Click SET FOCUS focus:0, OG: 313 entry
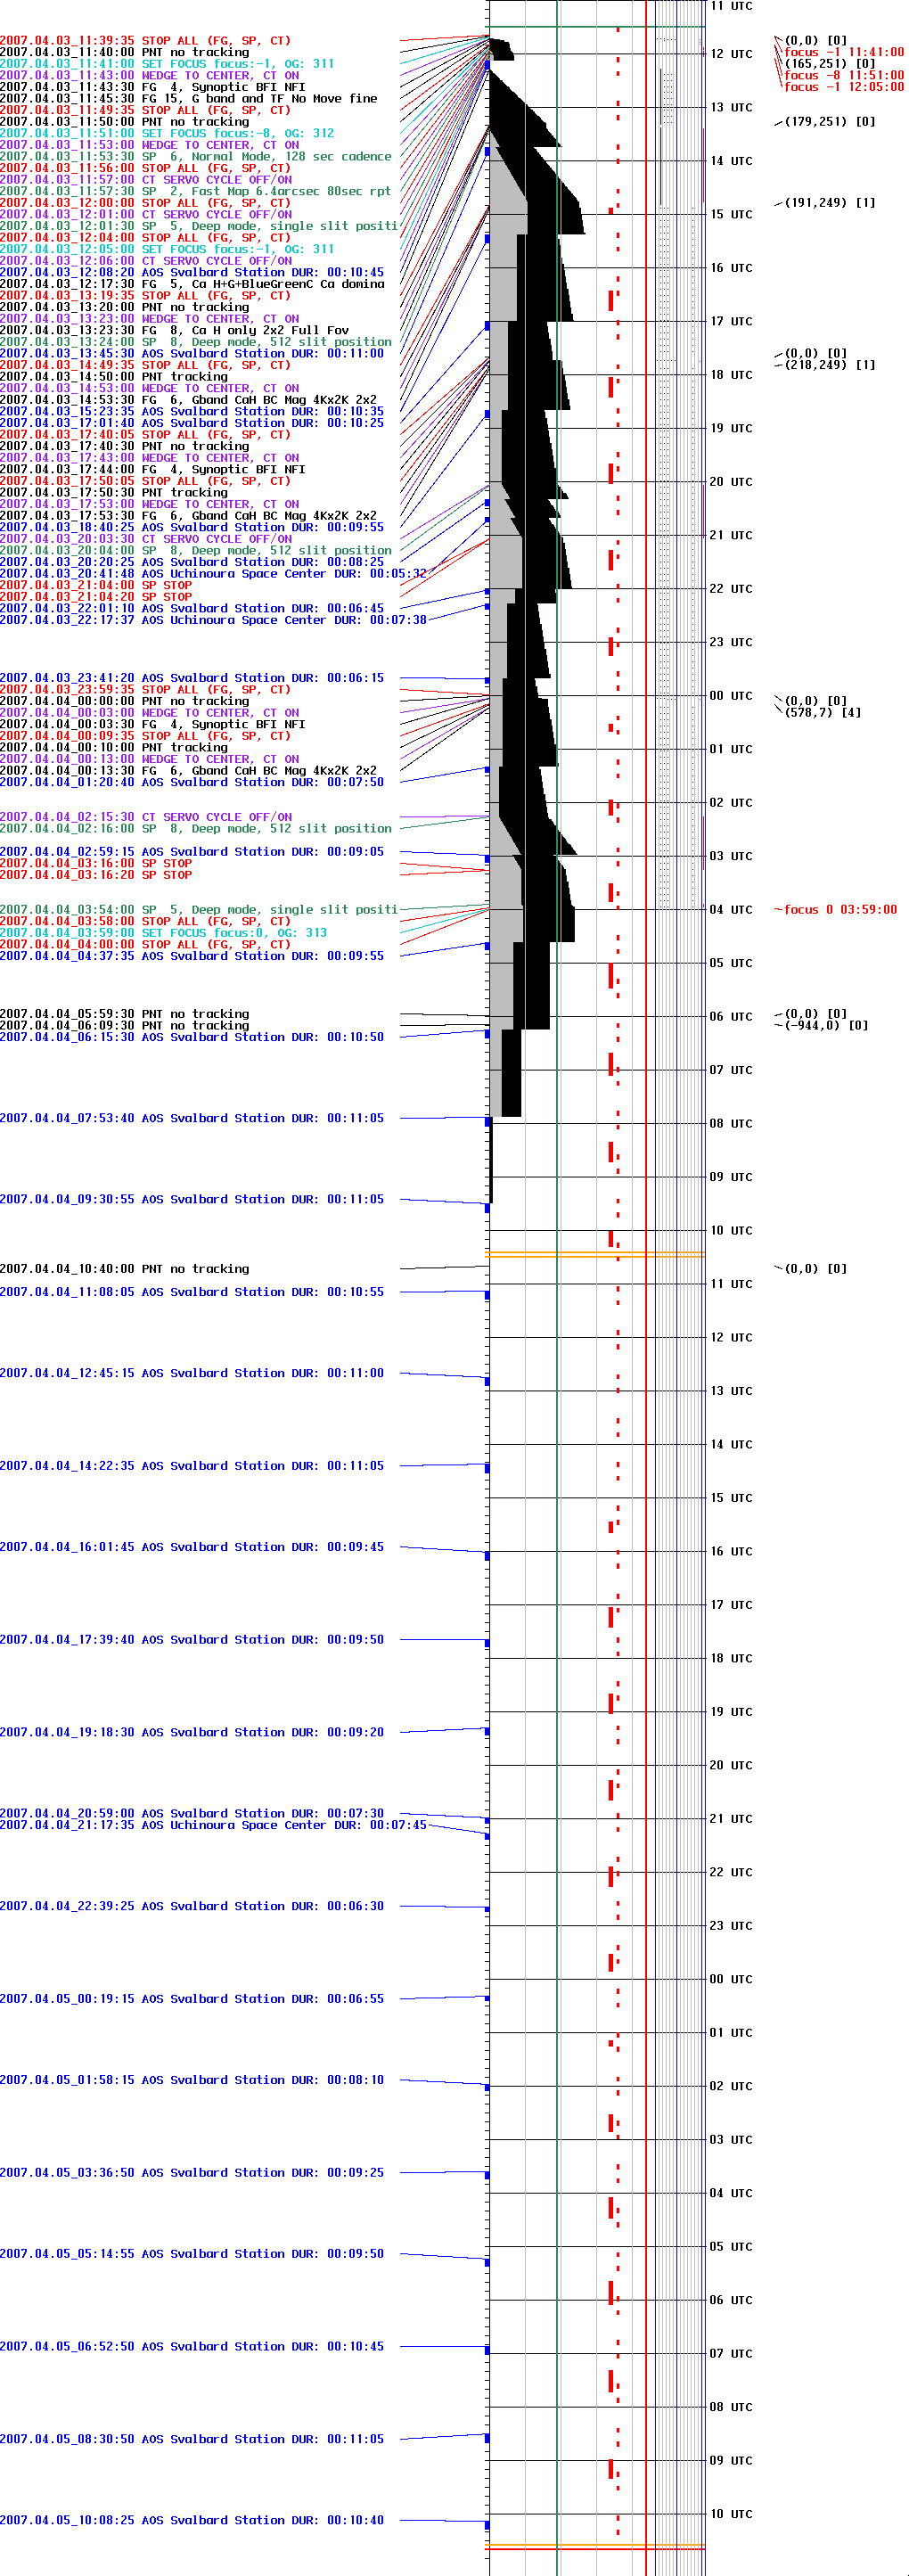The image size is (909, 2576). (163, 933)
